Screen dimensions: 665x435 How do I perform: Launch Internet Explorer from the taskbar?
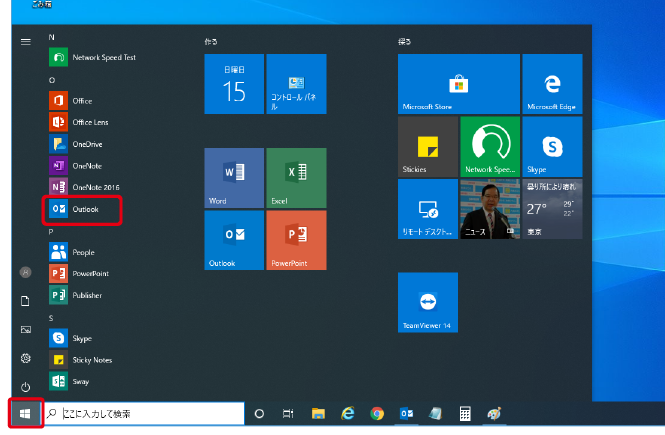[348, 414]
